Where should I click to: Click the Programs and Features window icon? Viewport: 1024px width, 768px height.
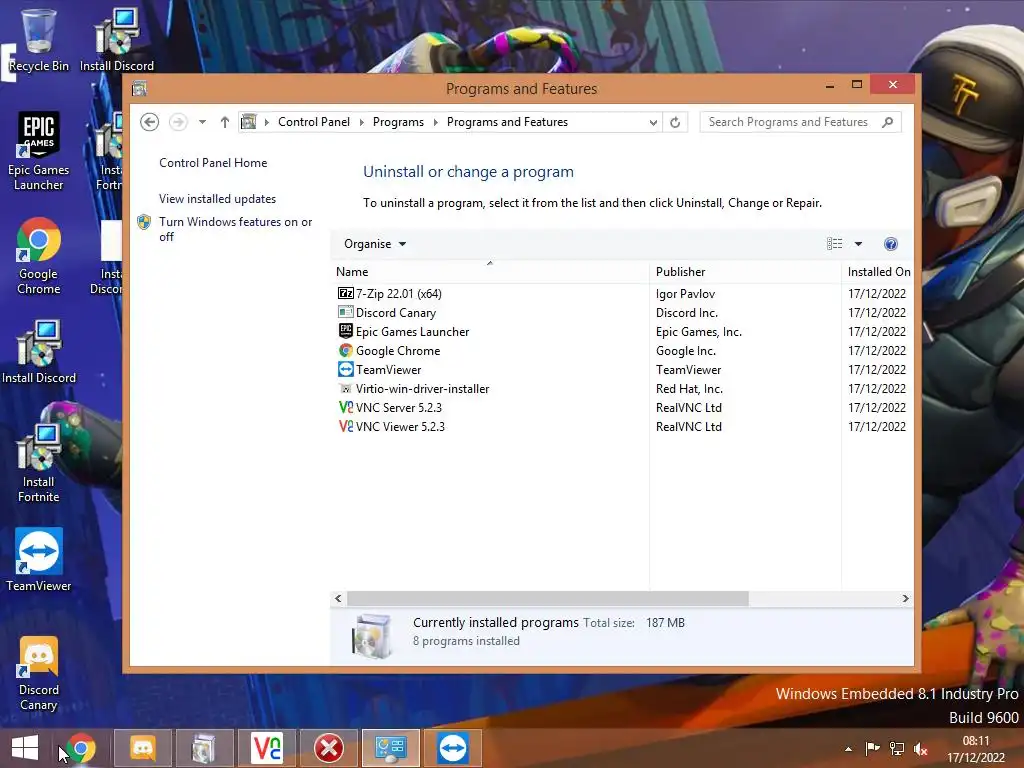coord(139,88)
